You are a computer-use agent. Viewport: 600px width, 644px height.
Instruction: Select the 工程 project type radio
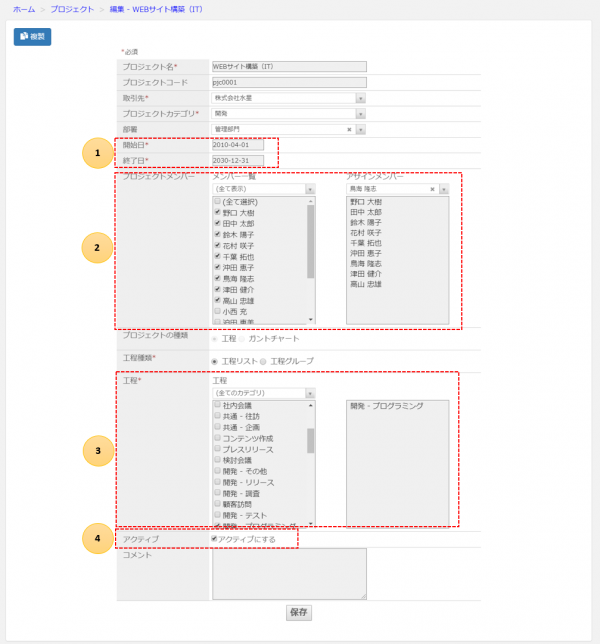[x=214, y=339]
